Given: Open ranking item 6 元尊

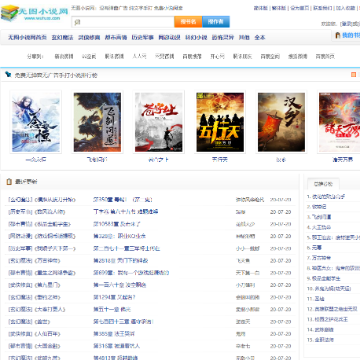Looking at the screenshot, I should tap(317, 248).
